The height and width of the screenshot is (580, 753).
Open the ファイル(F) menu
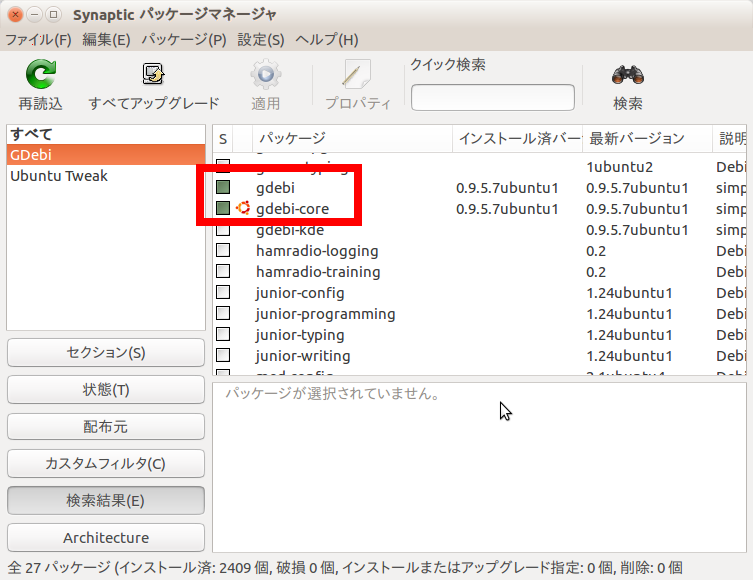[x=38, y=39]
